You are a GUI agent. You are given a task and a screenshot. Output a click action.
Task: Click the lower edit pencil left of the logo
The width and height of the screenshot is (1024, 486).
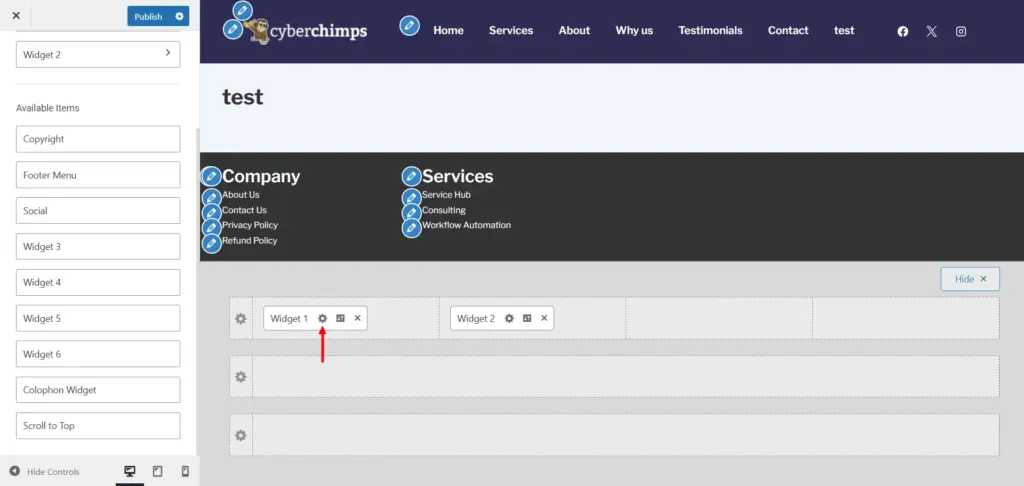[232, 29]
